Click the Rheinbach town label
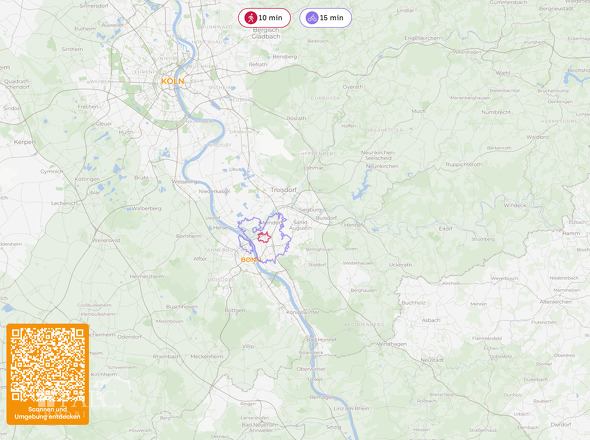590x440 pixels. pyautogui.click(x=167, y=356)
